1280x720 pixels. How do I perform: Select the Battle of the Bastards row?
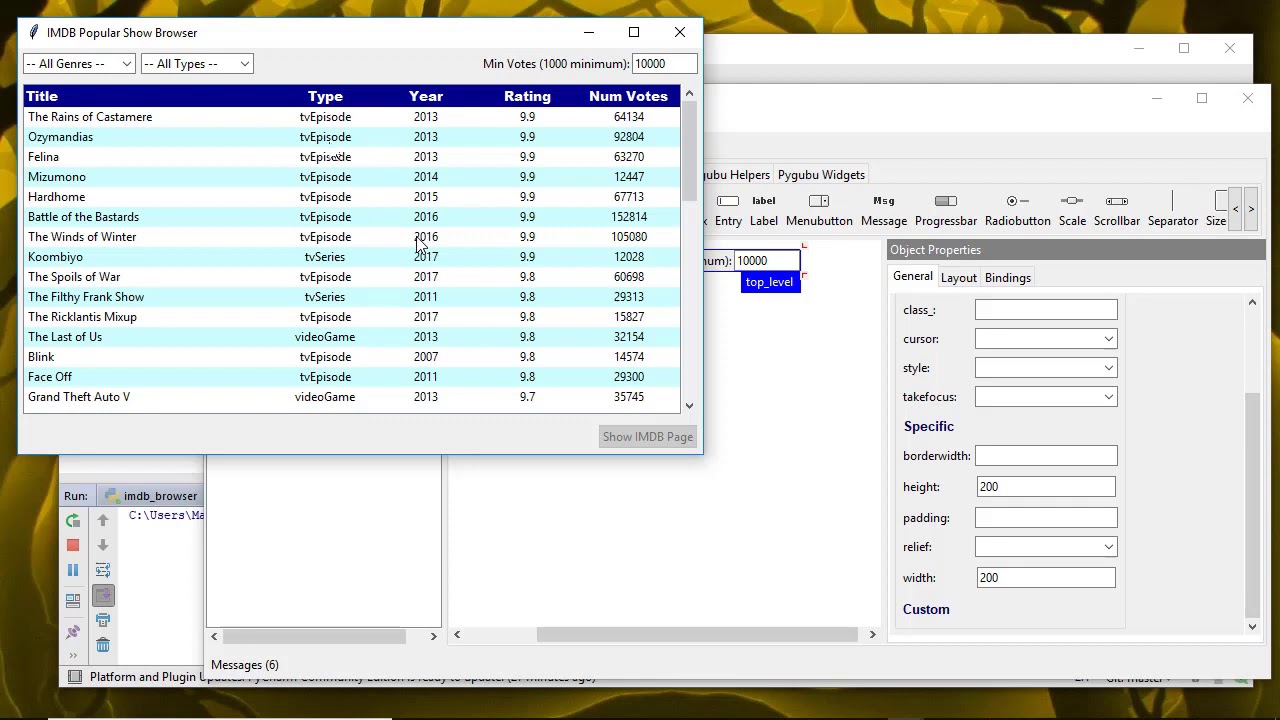coord(352,217)
